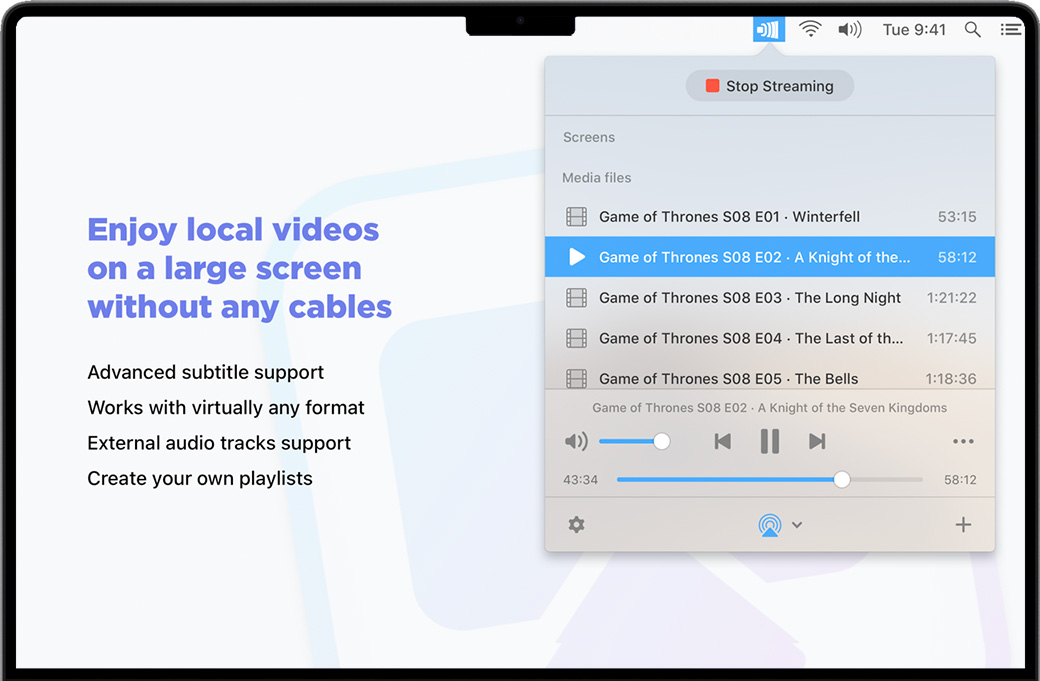Open Spotlight search in menu bar
Screen dimensions: 1040x681
tap(972, 29)
